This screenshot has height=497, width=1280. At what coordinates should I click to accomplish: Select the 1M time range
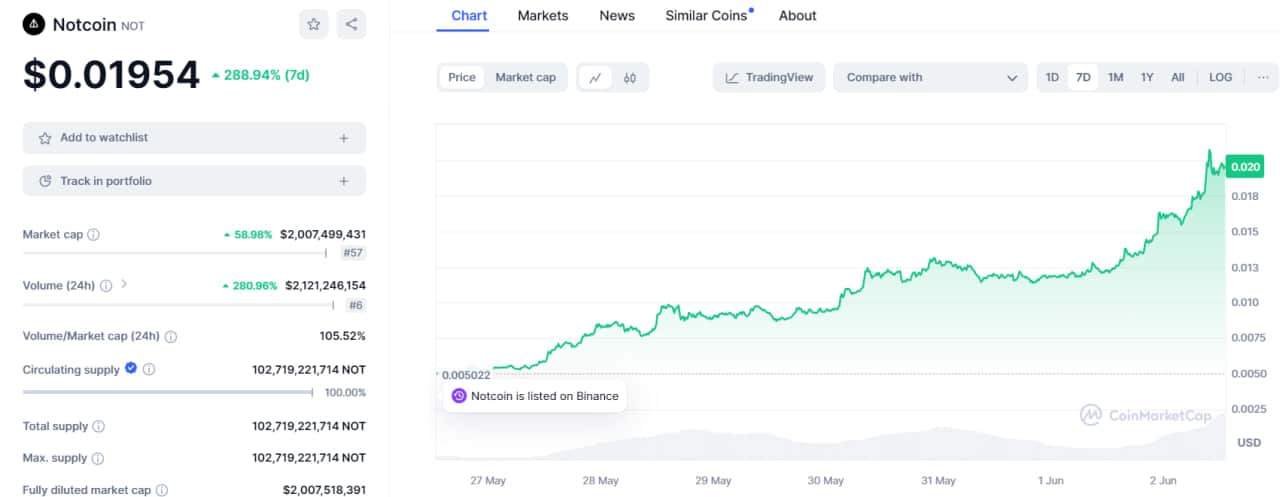coord(1115,77)
